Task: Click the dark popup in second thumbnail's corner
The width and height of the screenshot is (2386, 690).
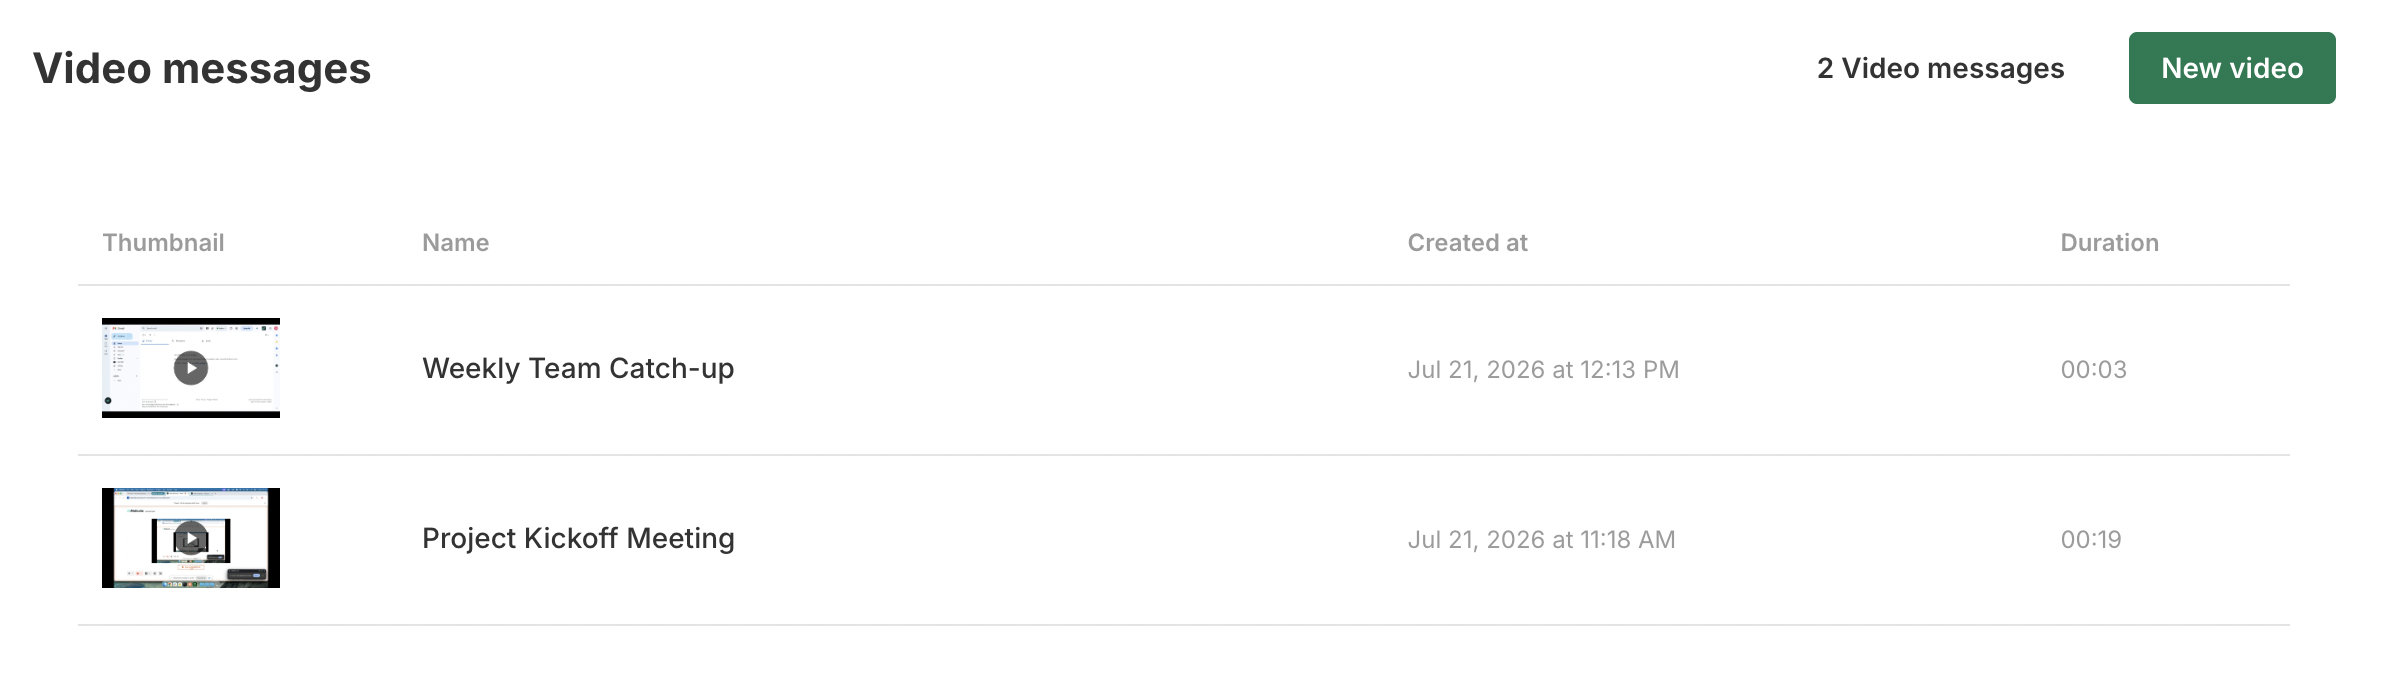Action: [246, 575]
